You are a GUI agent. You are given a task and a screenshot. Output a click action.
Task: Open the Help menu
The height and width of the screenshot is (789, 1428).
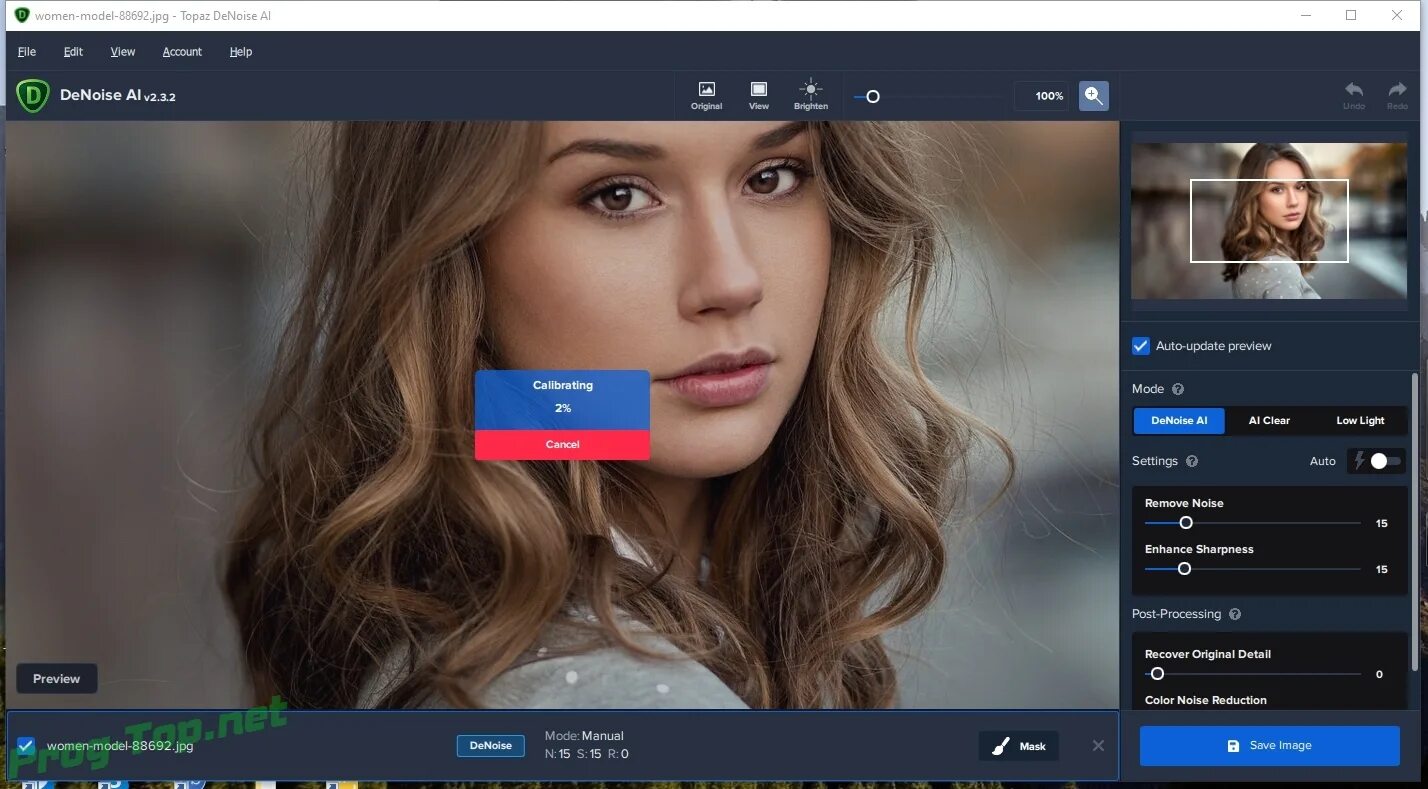(x=241, y=52)
